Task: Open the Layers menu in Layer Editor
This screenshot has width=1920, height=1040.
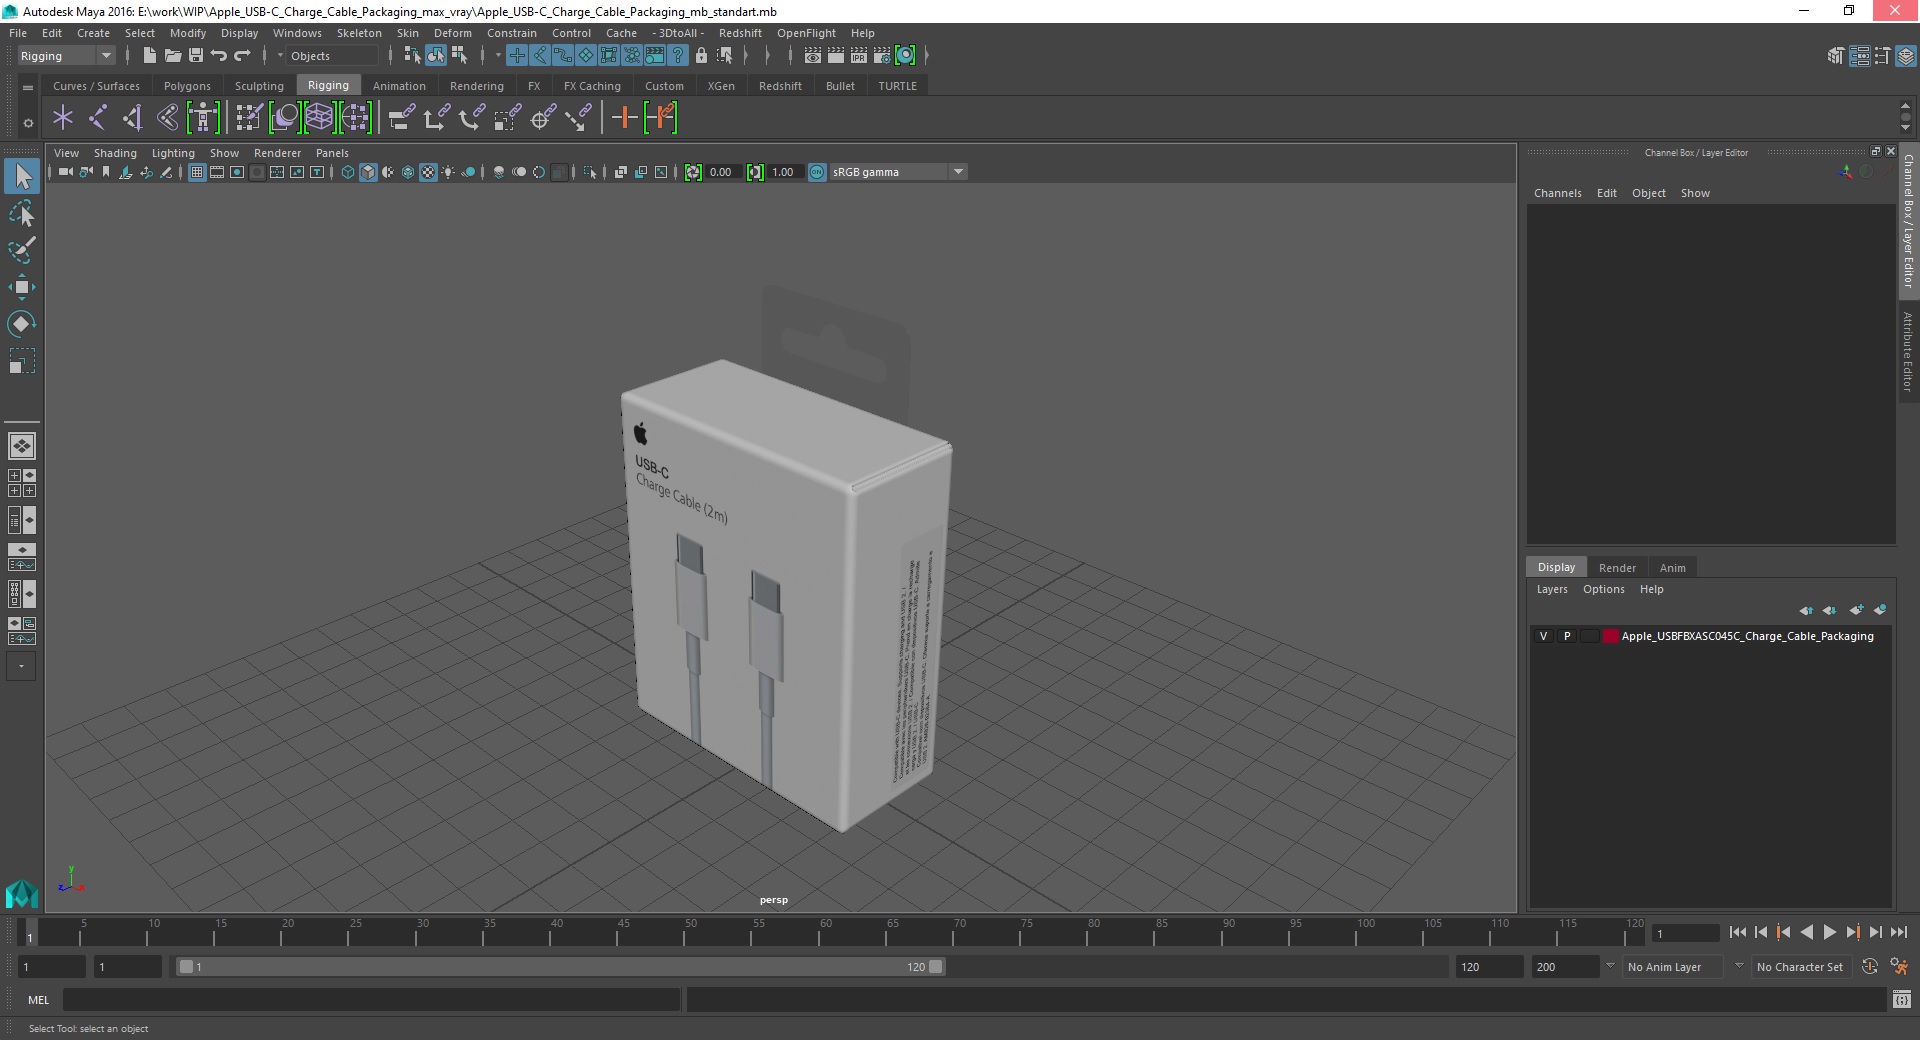Action: 1552,589
